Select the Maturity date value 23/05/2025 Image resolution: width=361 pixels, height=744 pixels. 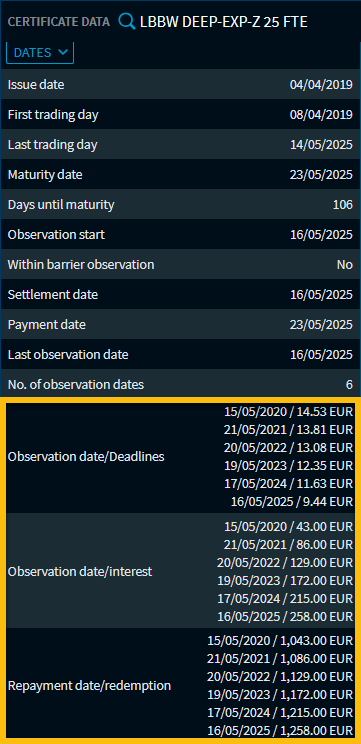[322, 175]
